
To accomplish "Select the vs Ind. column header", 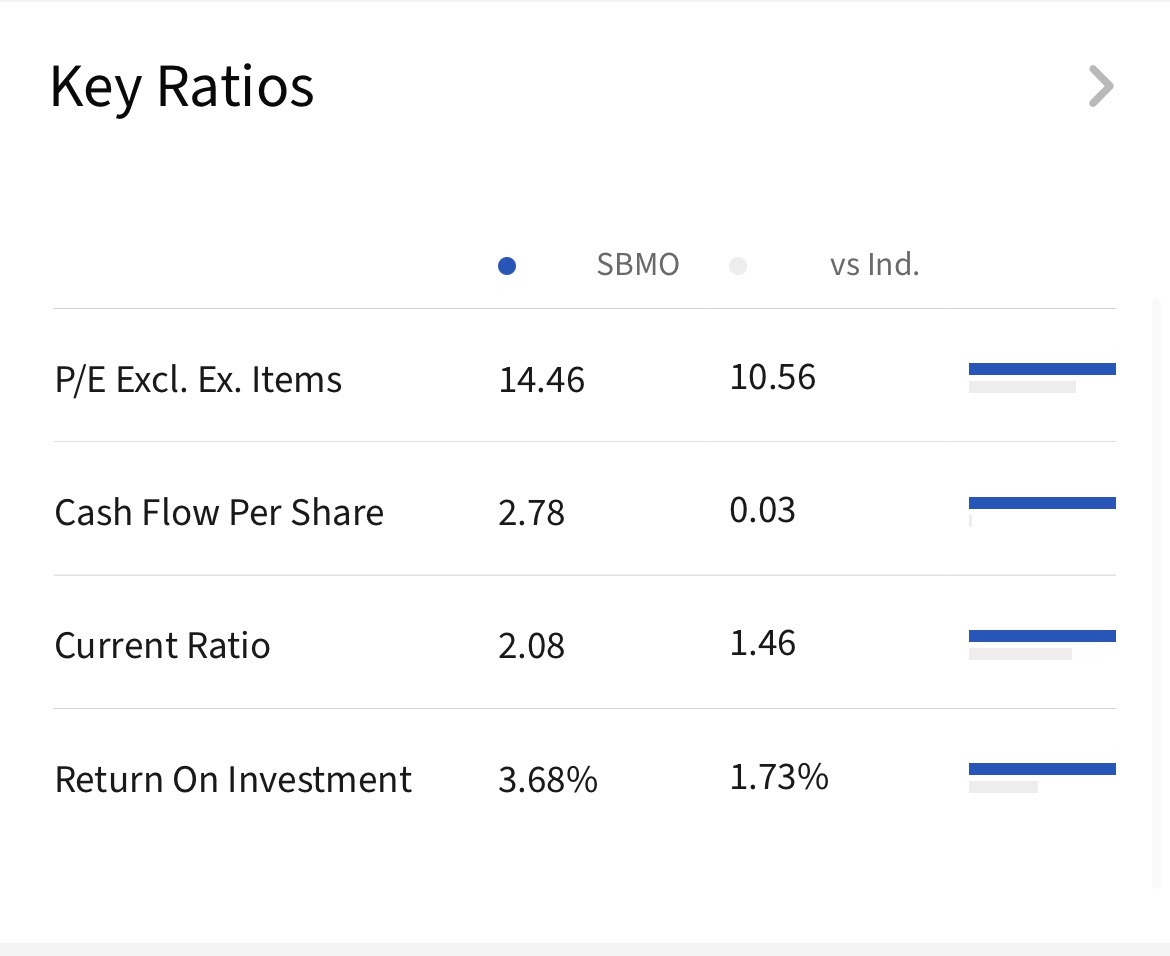I will [x=874, y=265].
